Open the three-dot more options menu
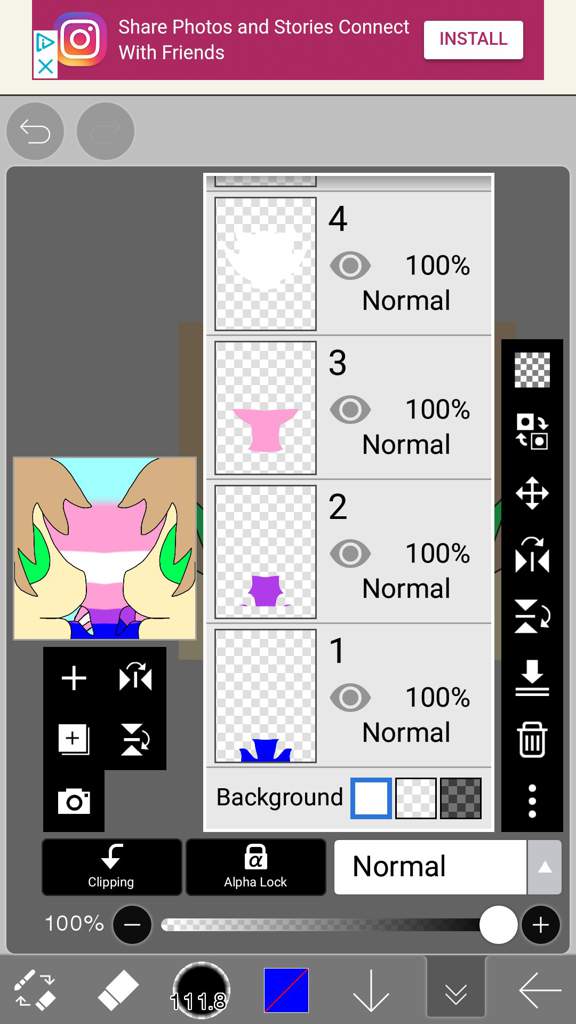This screenshot has width=576, height=1024. tap(532, 801)
